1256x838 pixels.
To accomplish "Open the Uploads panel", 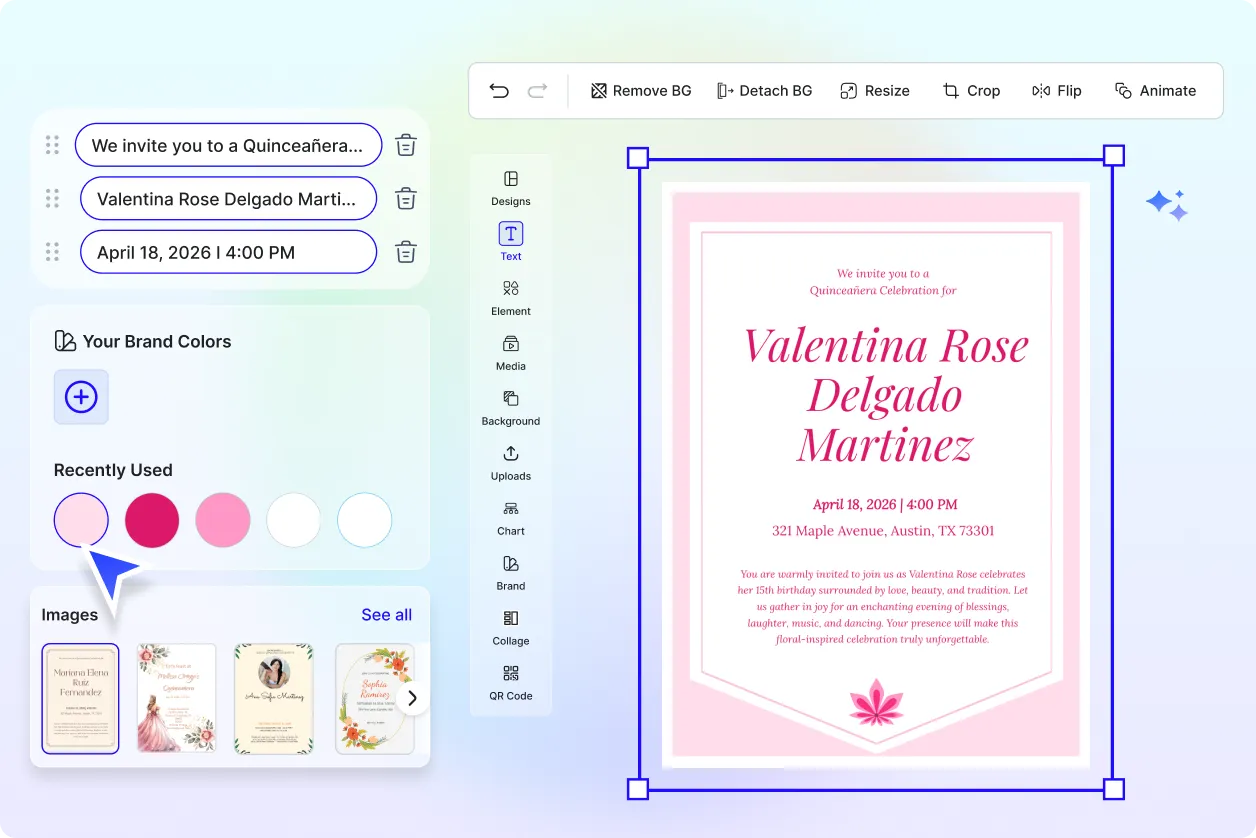I will click(510, 463).
